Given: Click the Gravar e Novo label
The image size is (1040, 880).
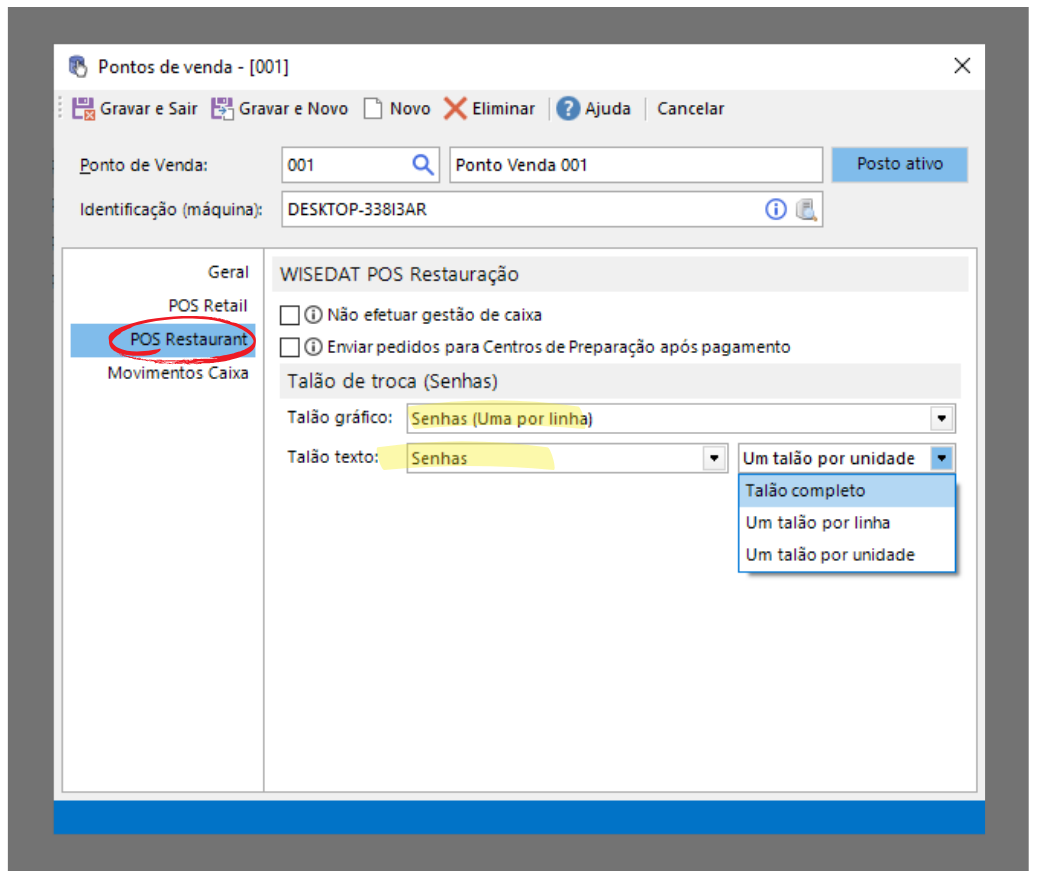Looking at the screenshot, I should [x=293, y=109].
